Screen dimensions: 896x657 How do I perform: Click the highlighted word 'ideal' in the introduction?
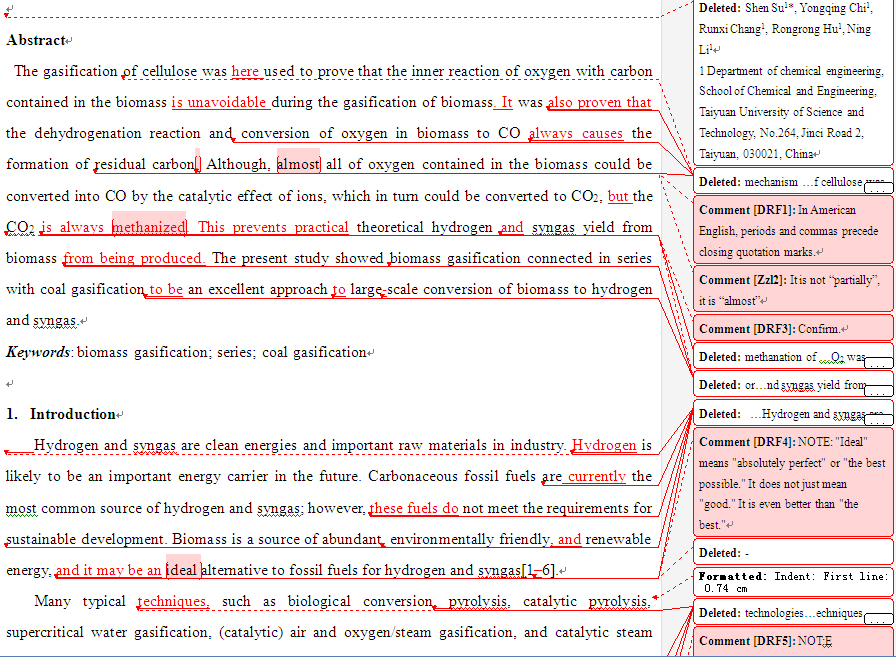click(185, 570)
